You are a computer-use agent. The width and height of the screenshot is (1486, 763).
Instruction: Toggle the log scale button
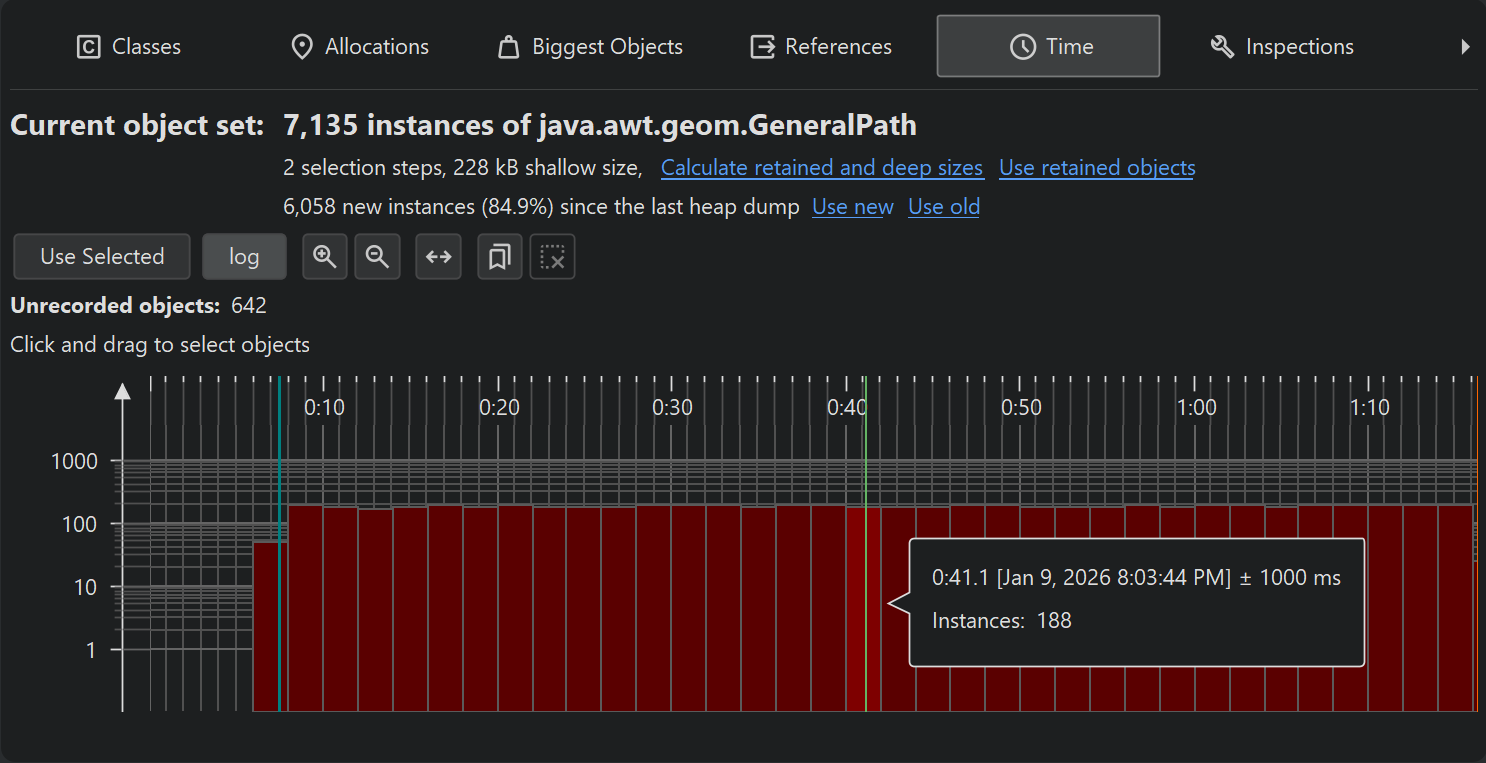244,257
